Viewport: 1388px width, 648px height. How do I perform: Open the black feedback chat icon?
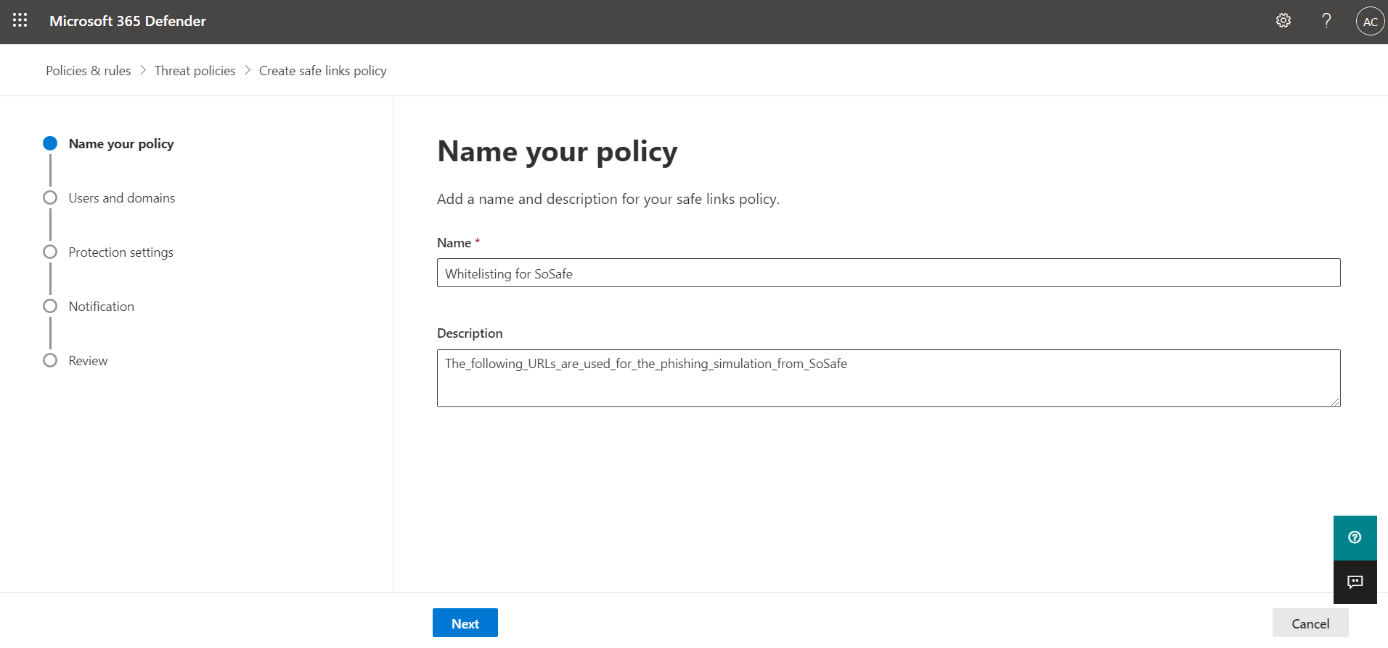[x=1354, y=582]
